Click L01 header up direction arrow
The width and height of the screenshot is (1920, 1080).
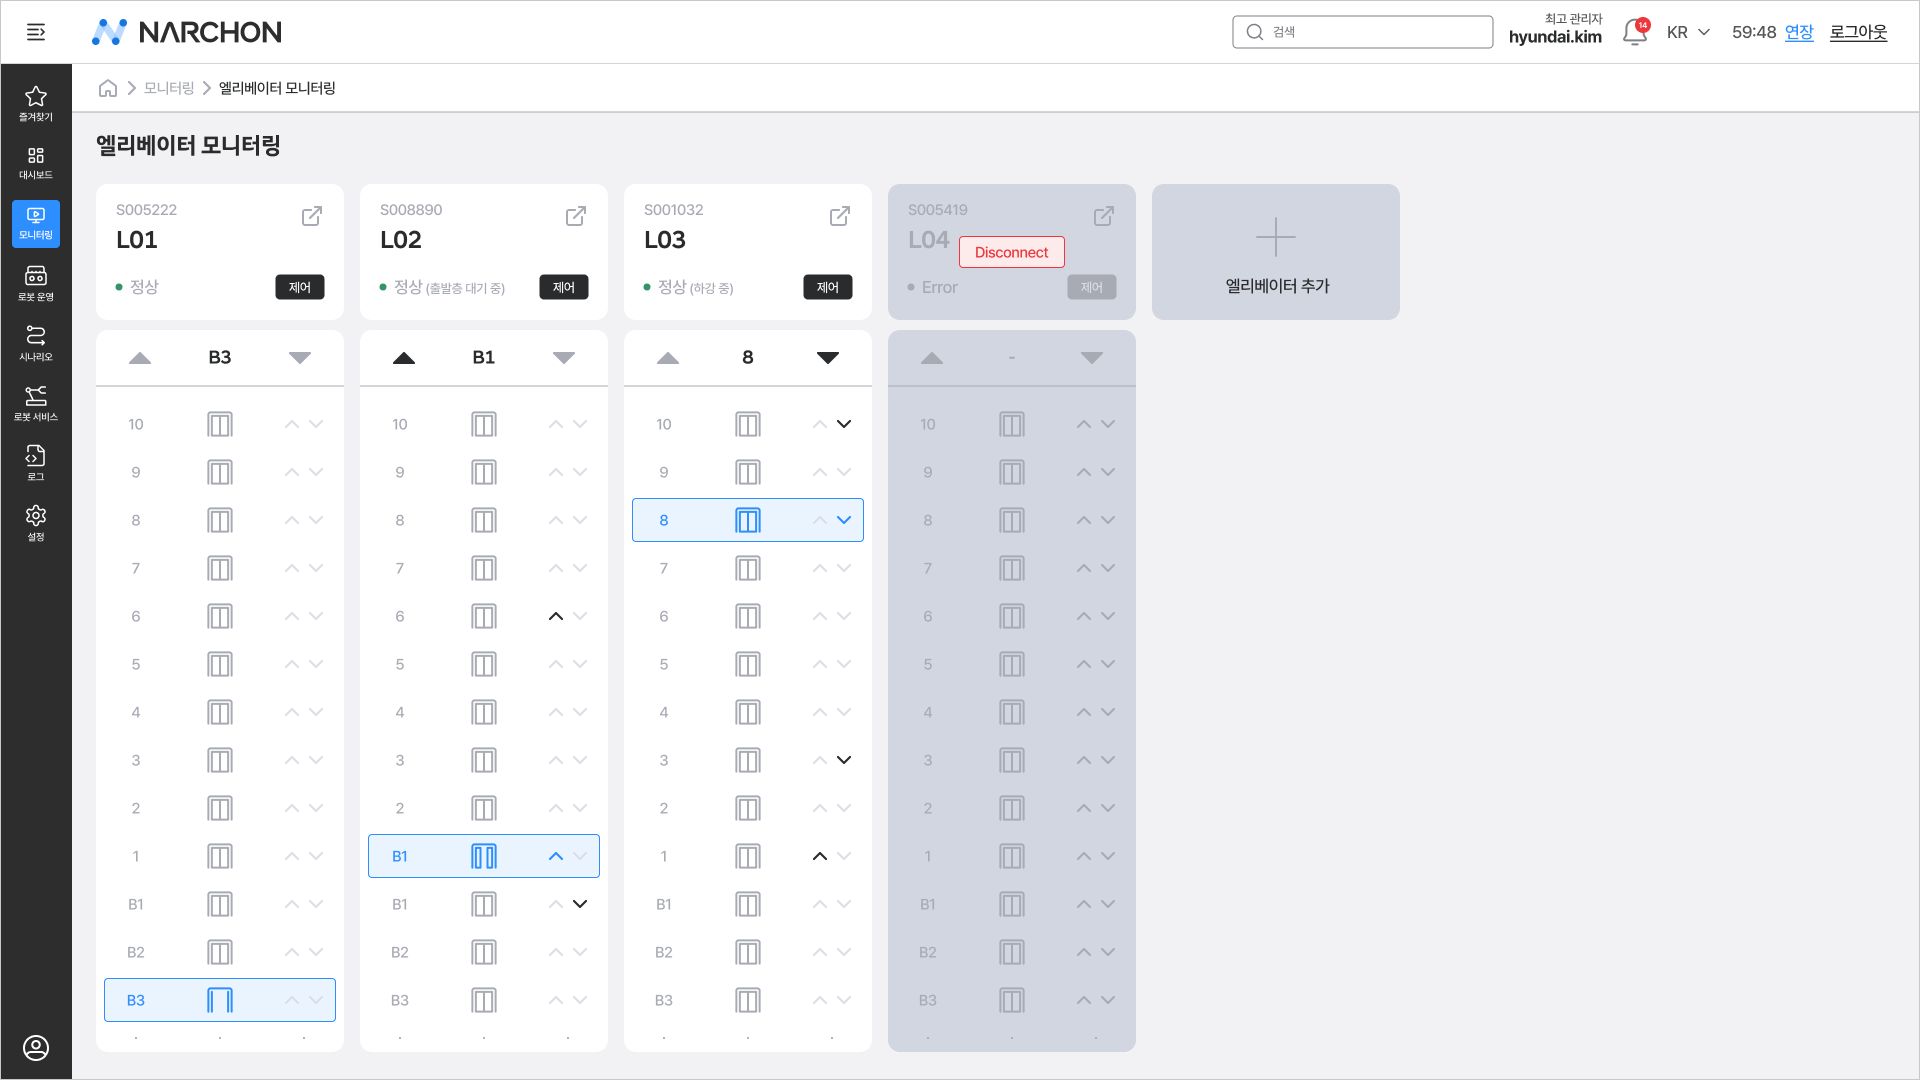click(140, 358)
